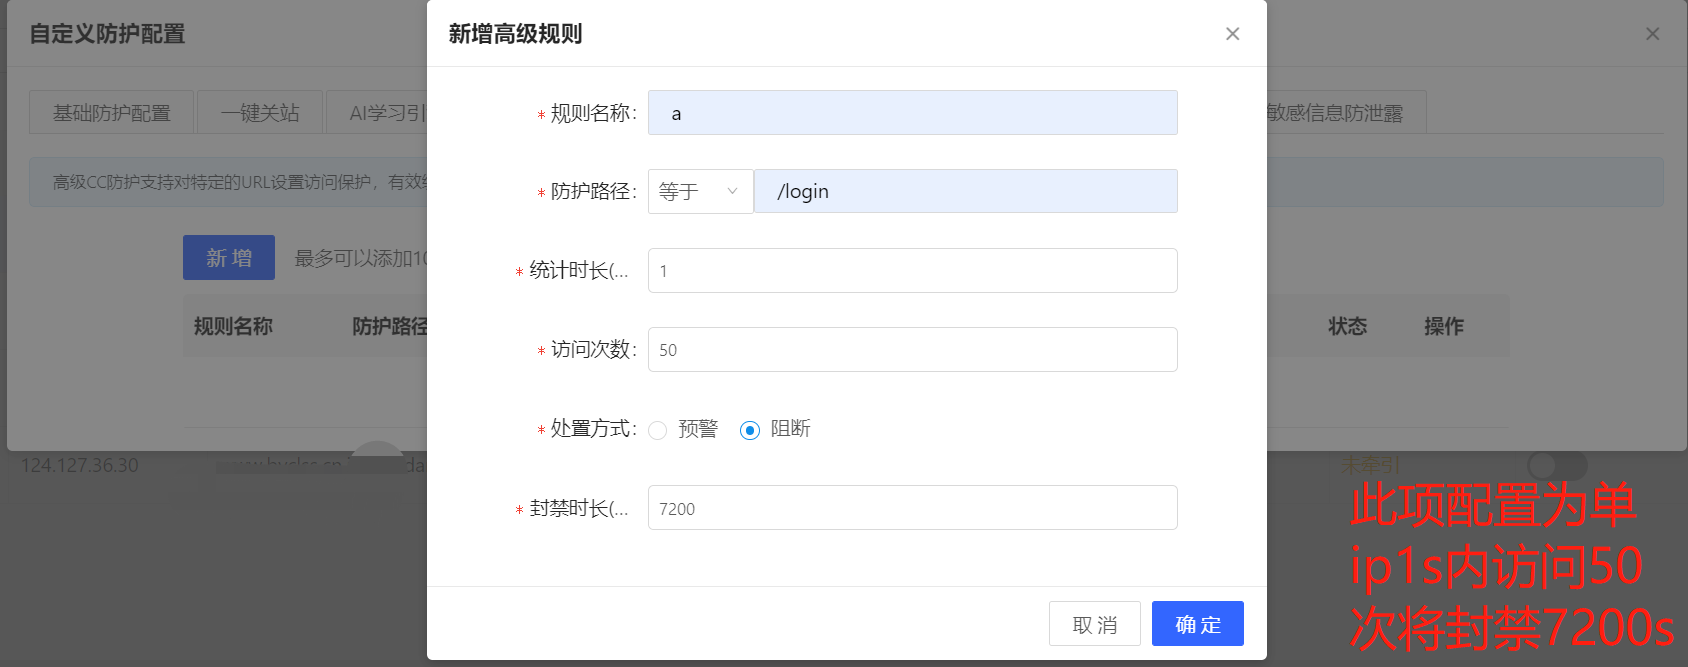Select the 阻断 radio option
Image resolution: width=1688 pixels, height=667 pixels.
tap(750, 430)
